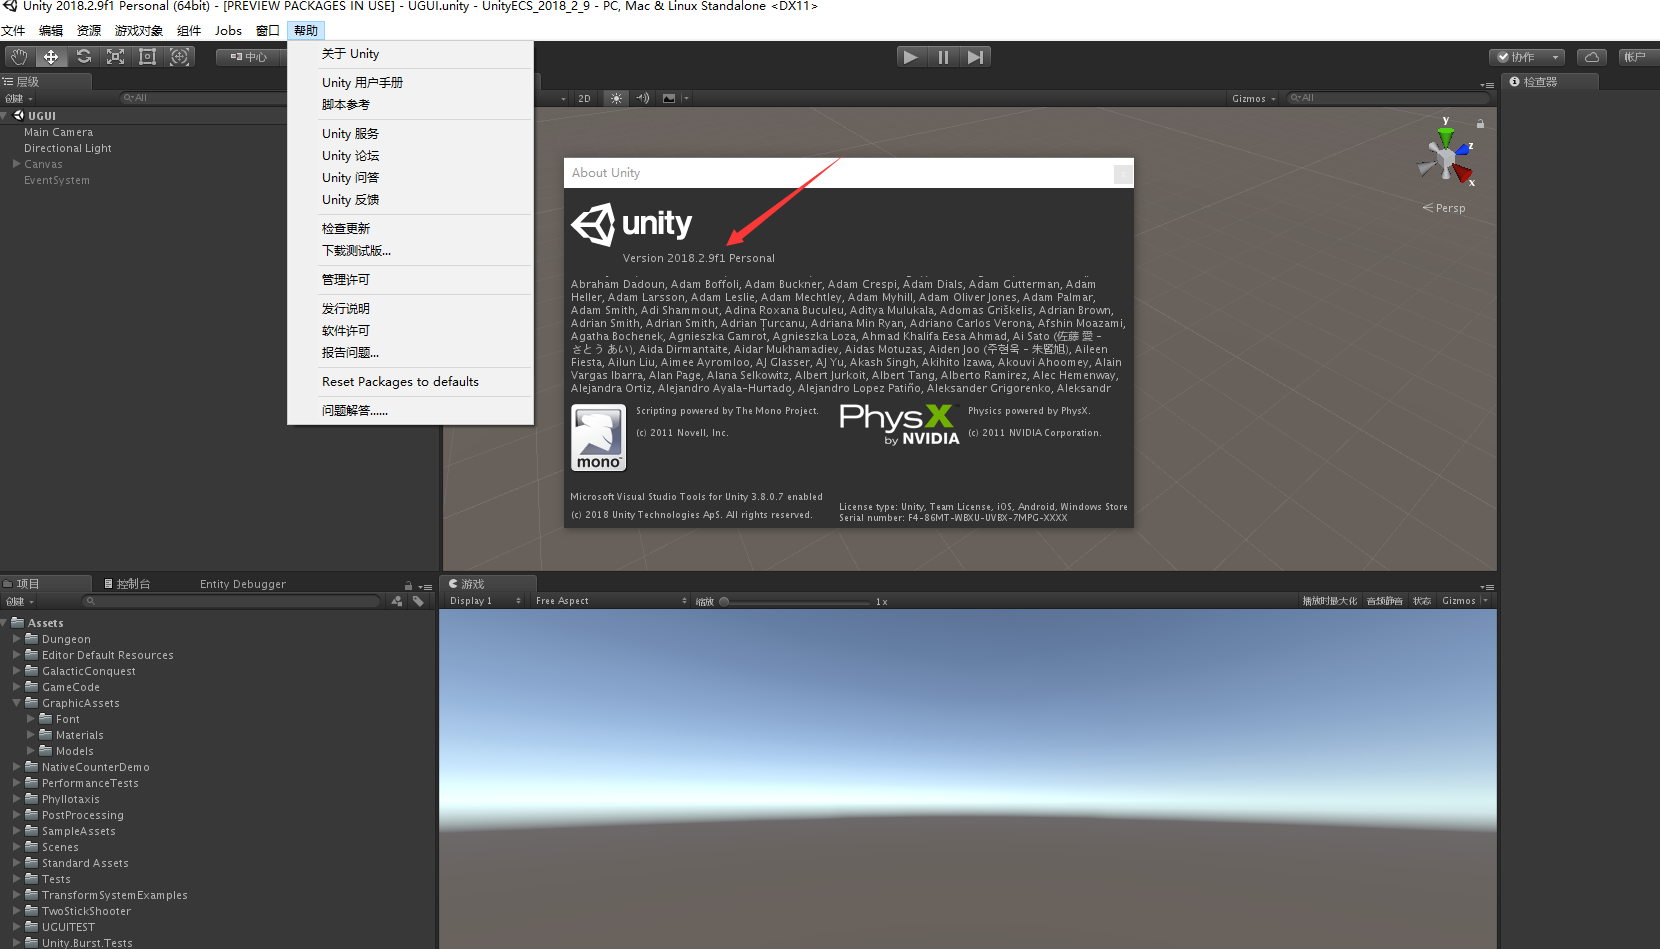Toggle scene audio speaker icon
The width and height of the screenshot is (1660, 949).
pyautogui.click(x=643, y=98)
